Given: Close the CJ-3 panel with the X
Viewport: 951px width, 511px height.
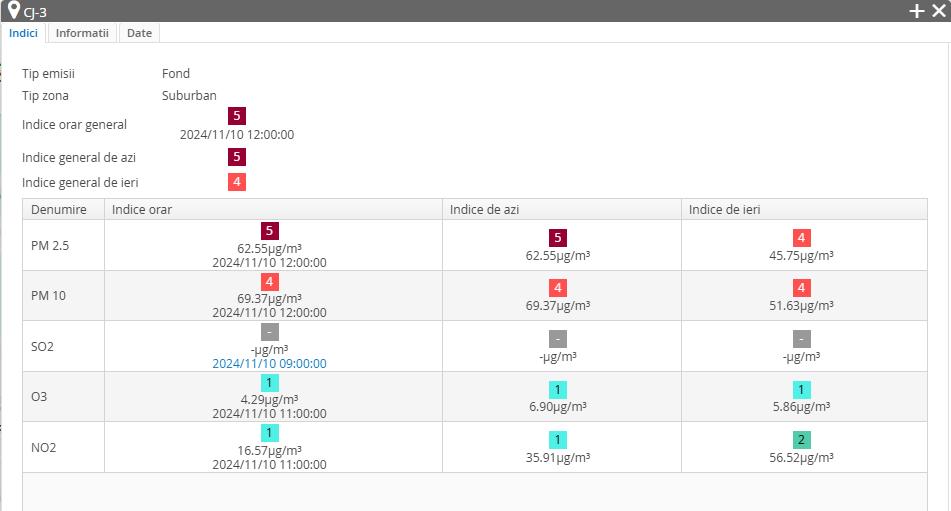Looking at the screenshot, I should tap(938, 11).
